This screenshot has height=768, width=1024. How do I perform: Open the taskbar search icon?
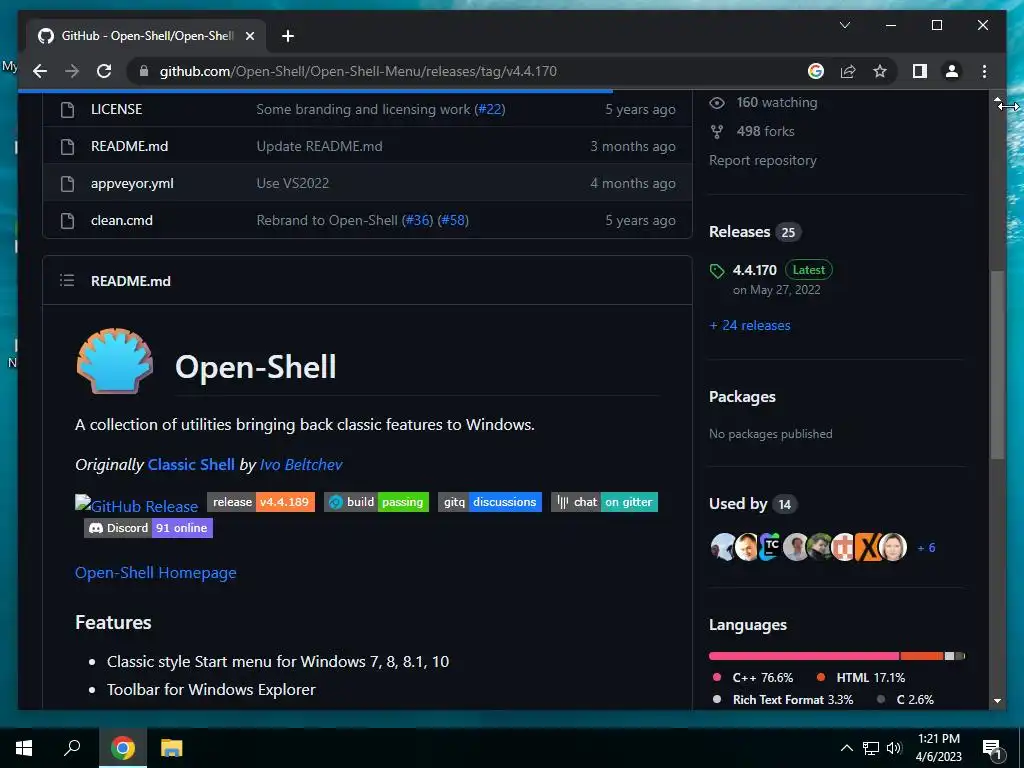click(x=72, y=748)
